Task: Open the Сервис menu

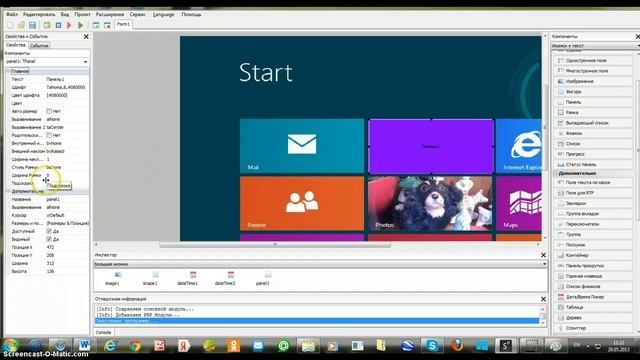Action: pyautogui.click(x=138, y=14)
